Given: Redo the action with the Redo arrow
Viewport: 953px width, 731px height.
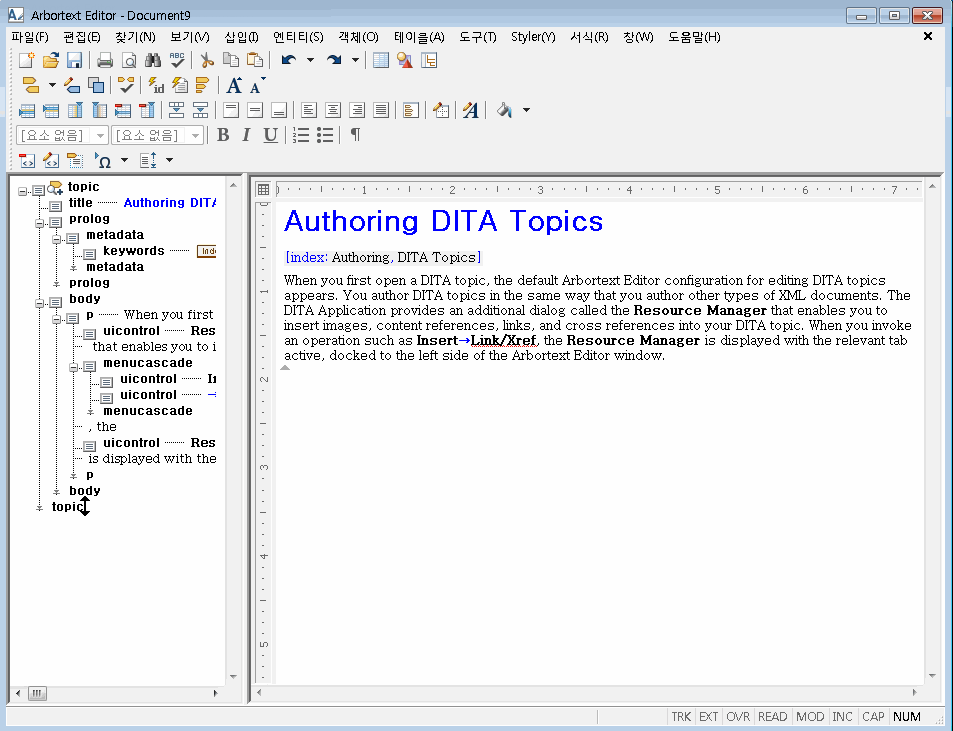Looking at the screenshot, I should [334, 60].
